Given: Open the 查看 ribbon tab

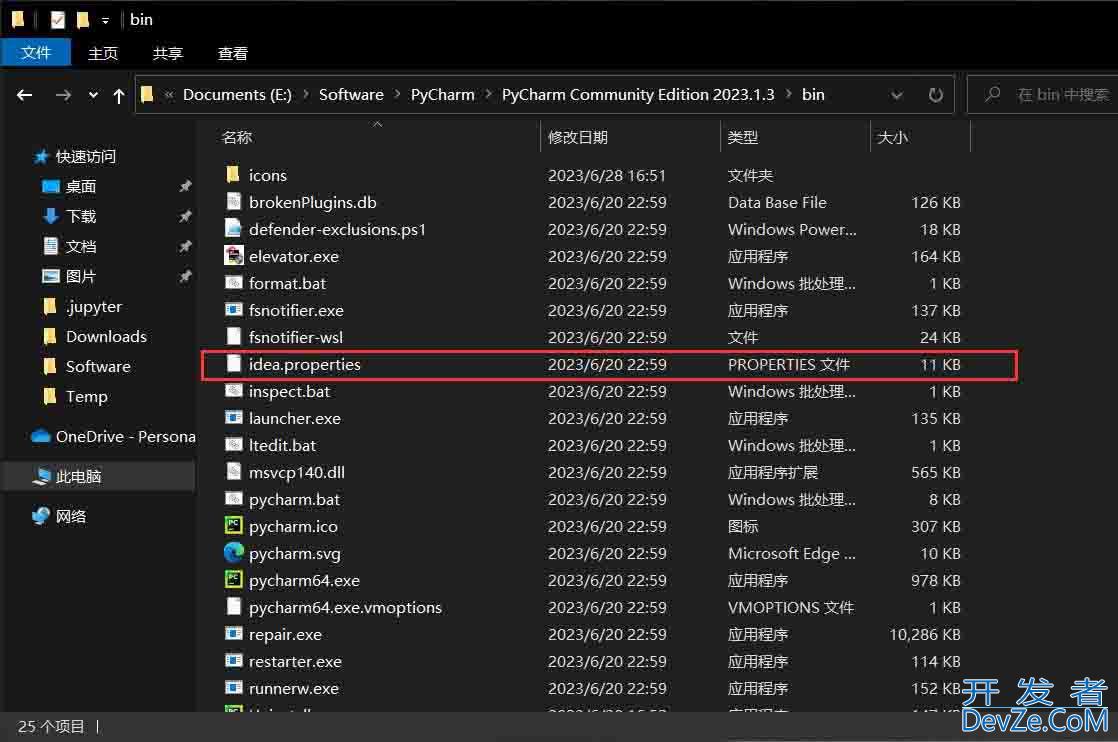Looking at the screenshot, I should pyautogui.click(x=232, y=53).
